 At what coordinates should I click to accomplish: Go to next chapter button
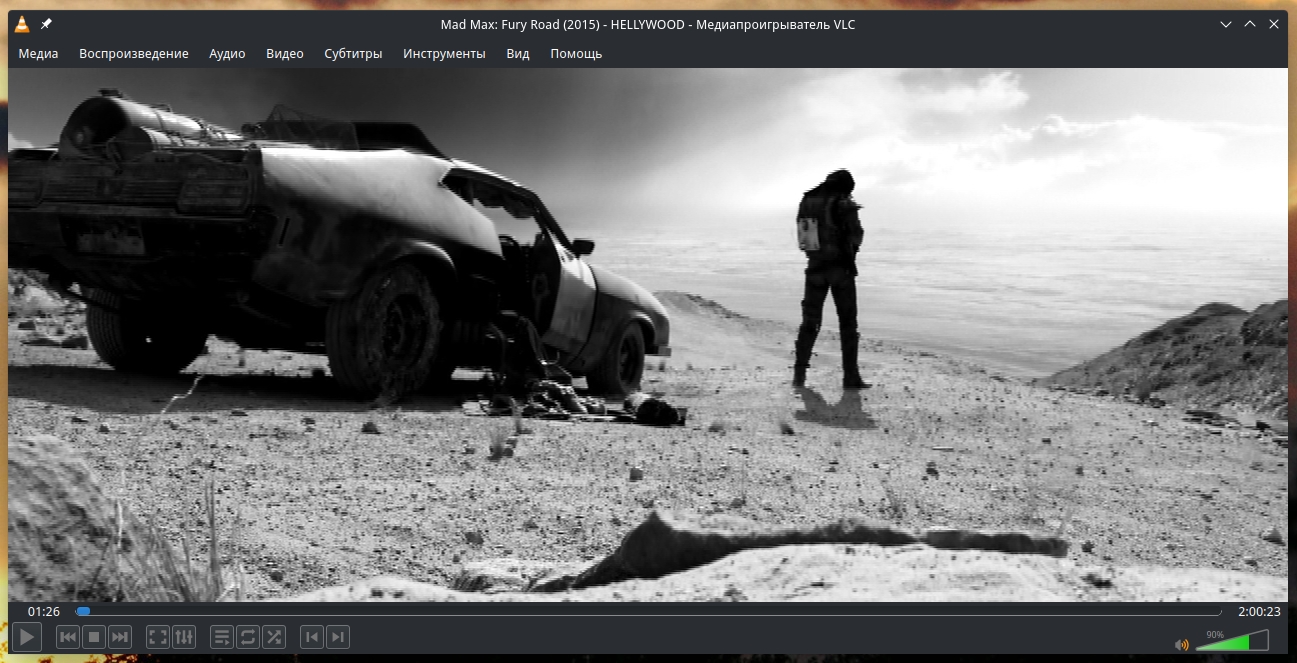click(338, 637)
